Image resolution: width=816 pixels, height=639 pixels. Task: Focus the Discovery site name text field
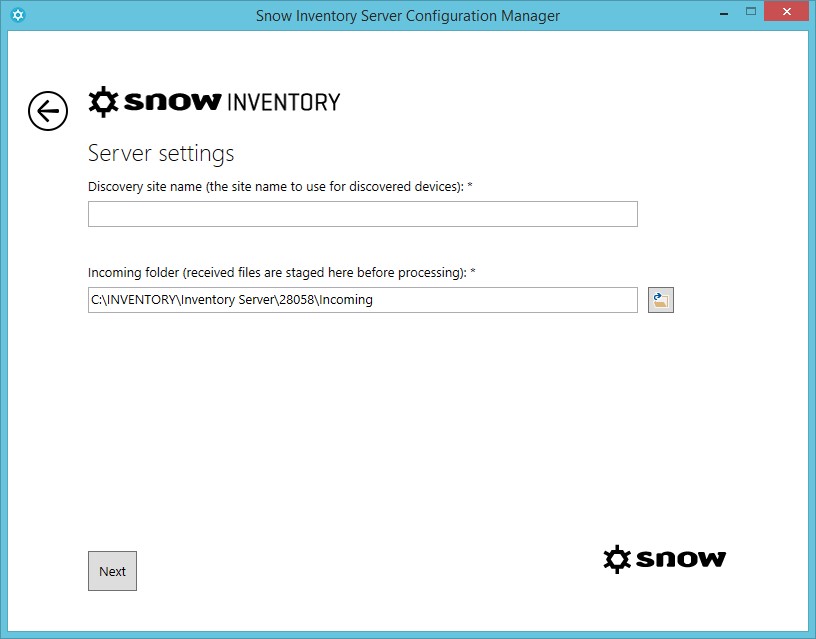point(363,214)
